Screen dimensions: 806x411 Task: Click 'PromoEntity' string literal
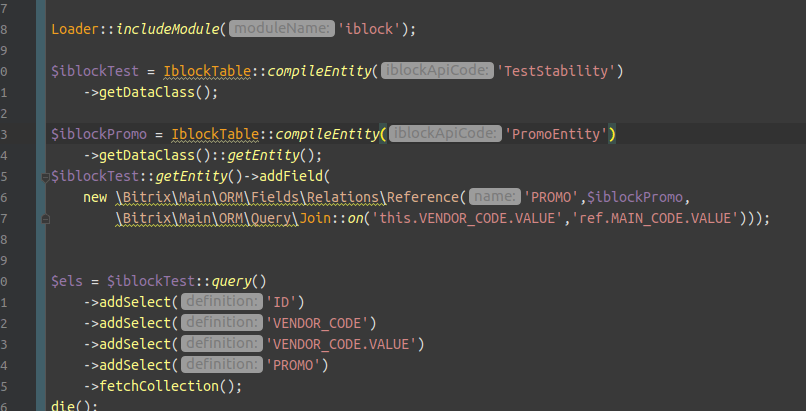[556, 135]
